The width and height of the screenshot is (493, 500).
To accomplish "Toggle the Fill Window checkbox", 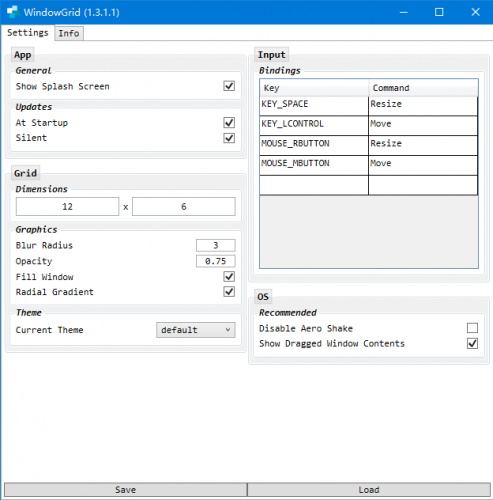I will [229, 277].
